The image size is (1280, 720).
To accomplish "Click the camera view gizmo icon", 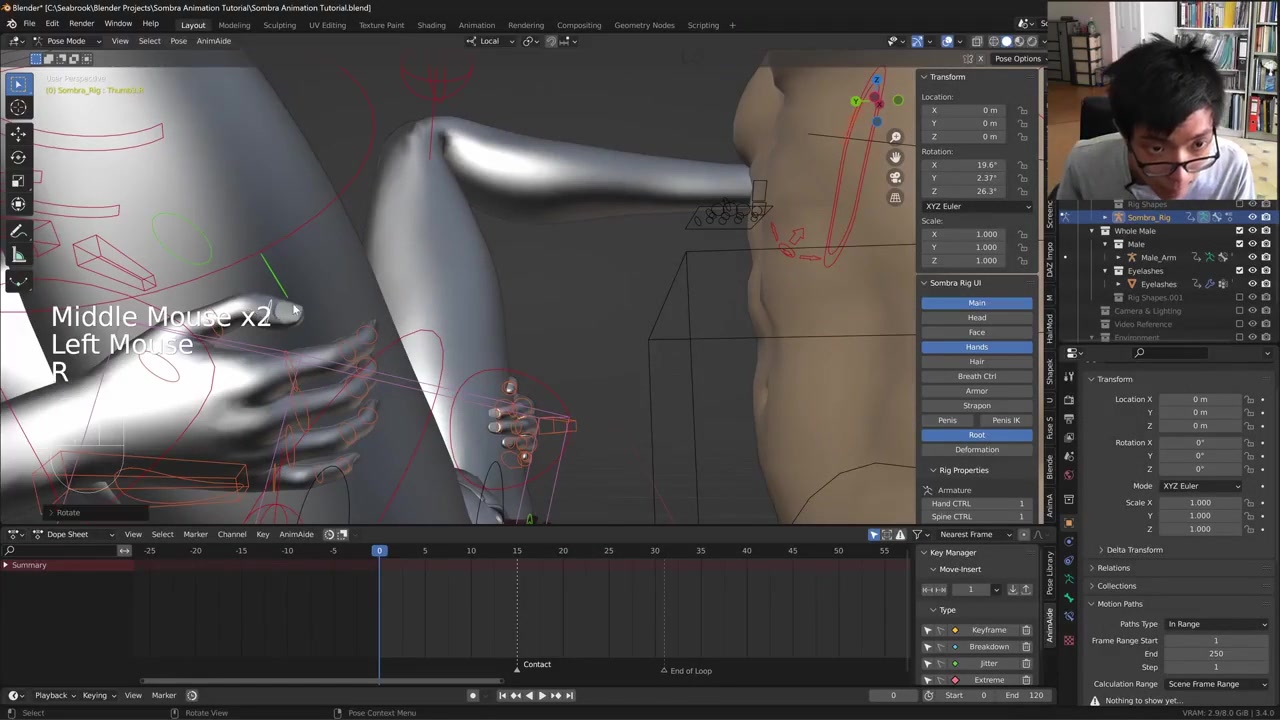I will point(895,177).
